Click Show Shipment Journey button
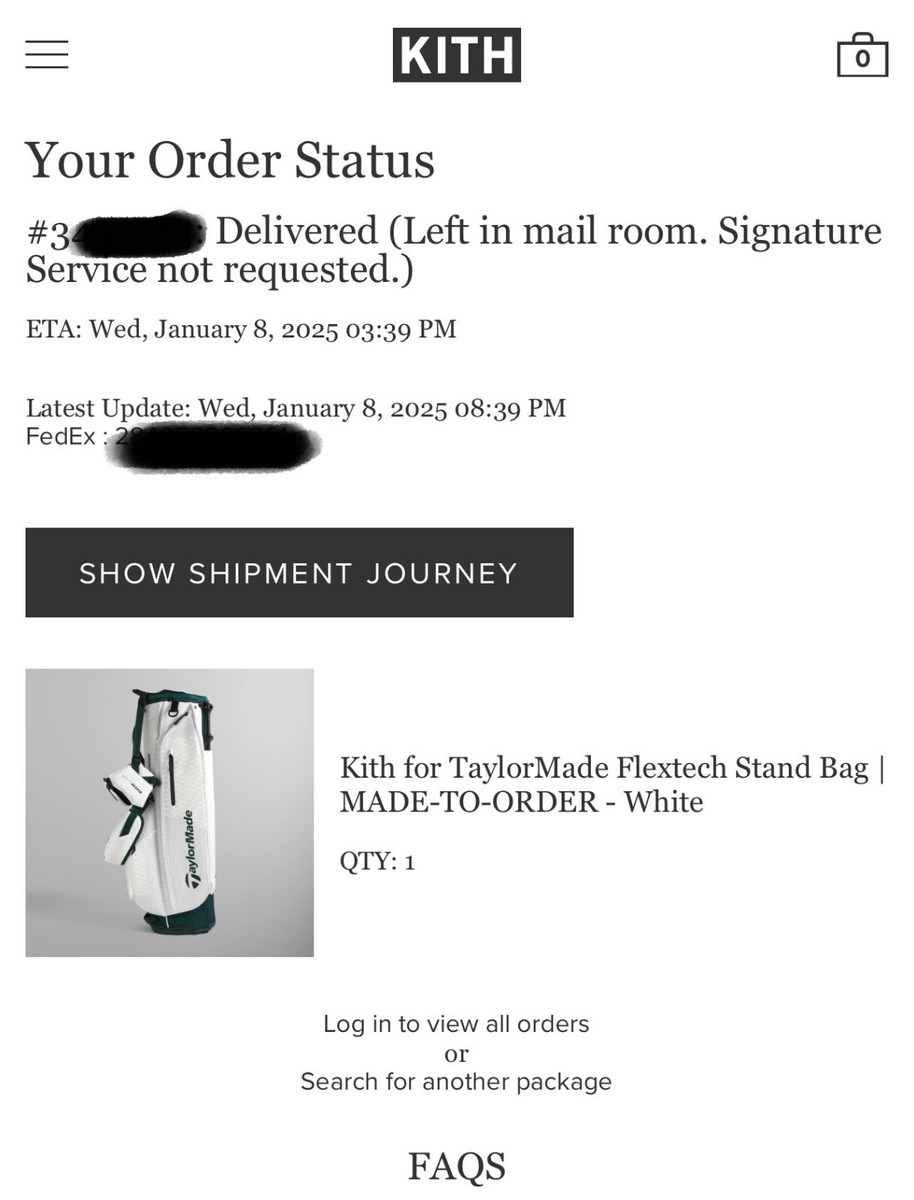This screenshot has height=1200, width=914. (x=299, y=573)
